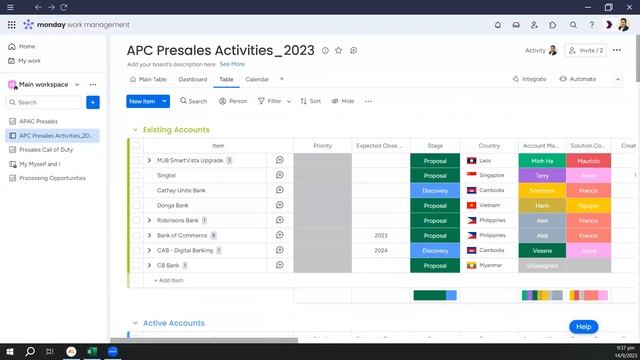Open the sidebar hamburger menu icon

point(10,7)
